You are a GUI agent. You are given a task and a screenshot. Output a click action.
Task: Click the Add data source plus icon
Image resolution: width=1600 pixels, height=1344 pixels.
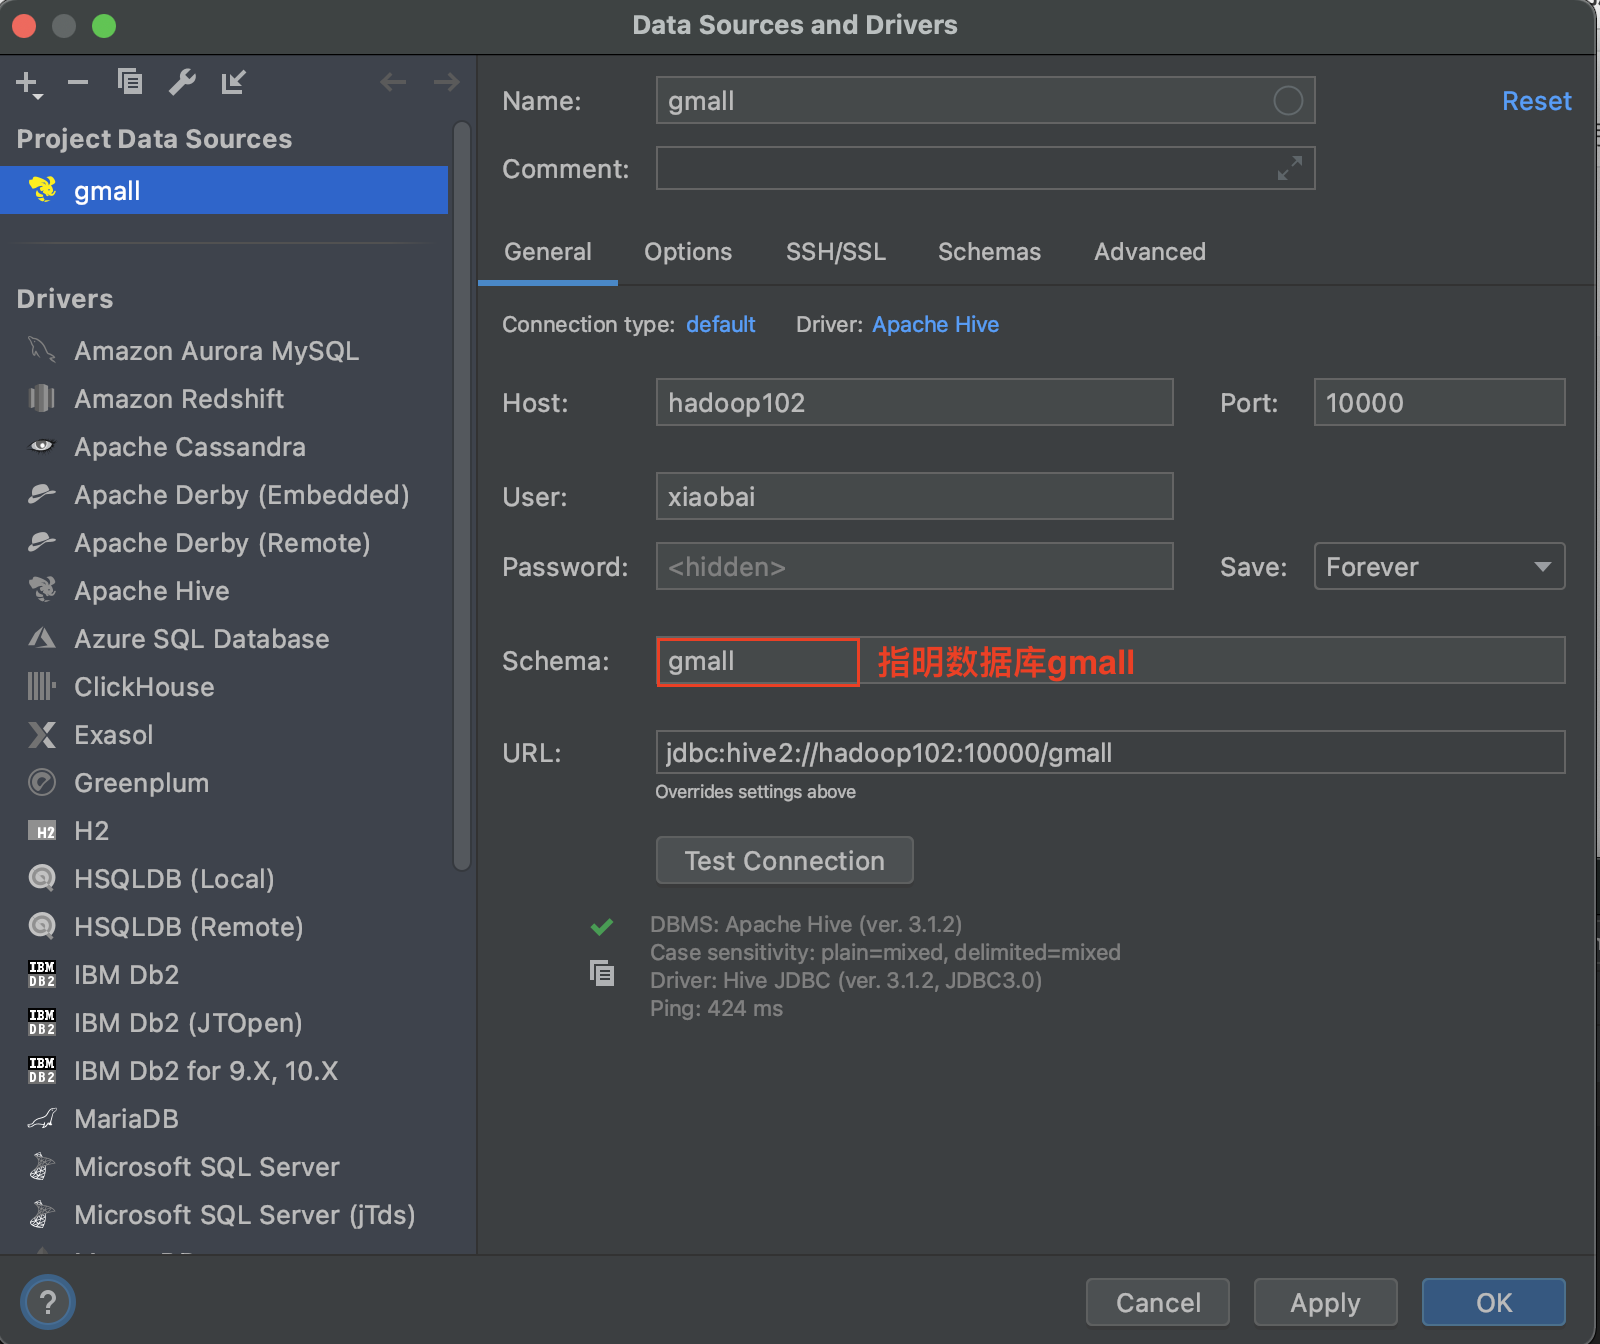pos(29,84)
